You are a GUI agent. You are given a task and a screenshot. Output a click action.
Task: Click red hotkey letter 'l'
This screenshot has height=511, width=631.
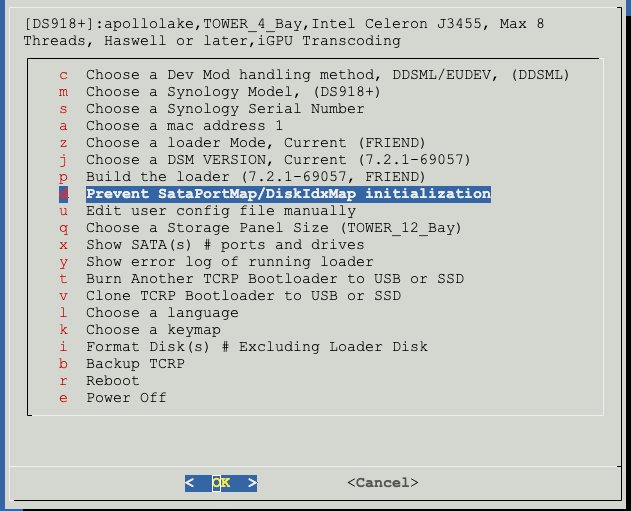63,313
